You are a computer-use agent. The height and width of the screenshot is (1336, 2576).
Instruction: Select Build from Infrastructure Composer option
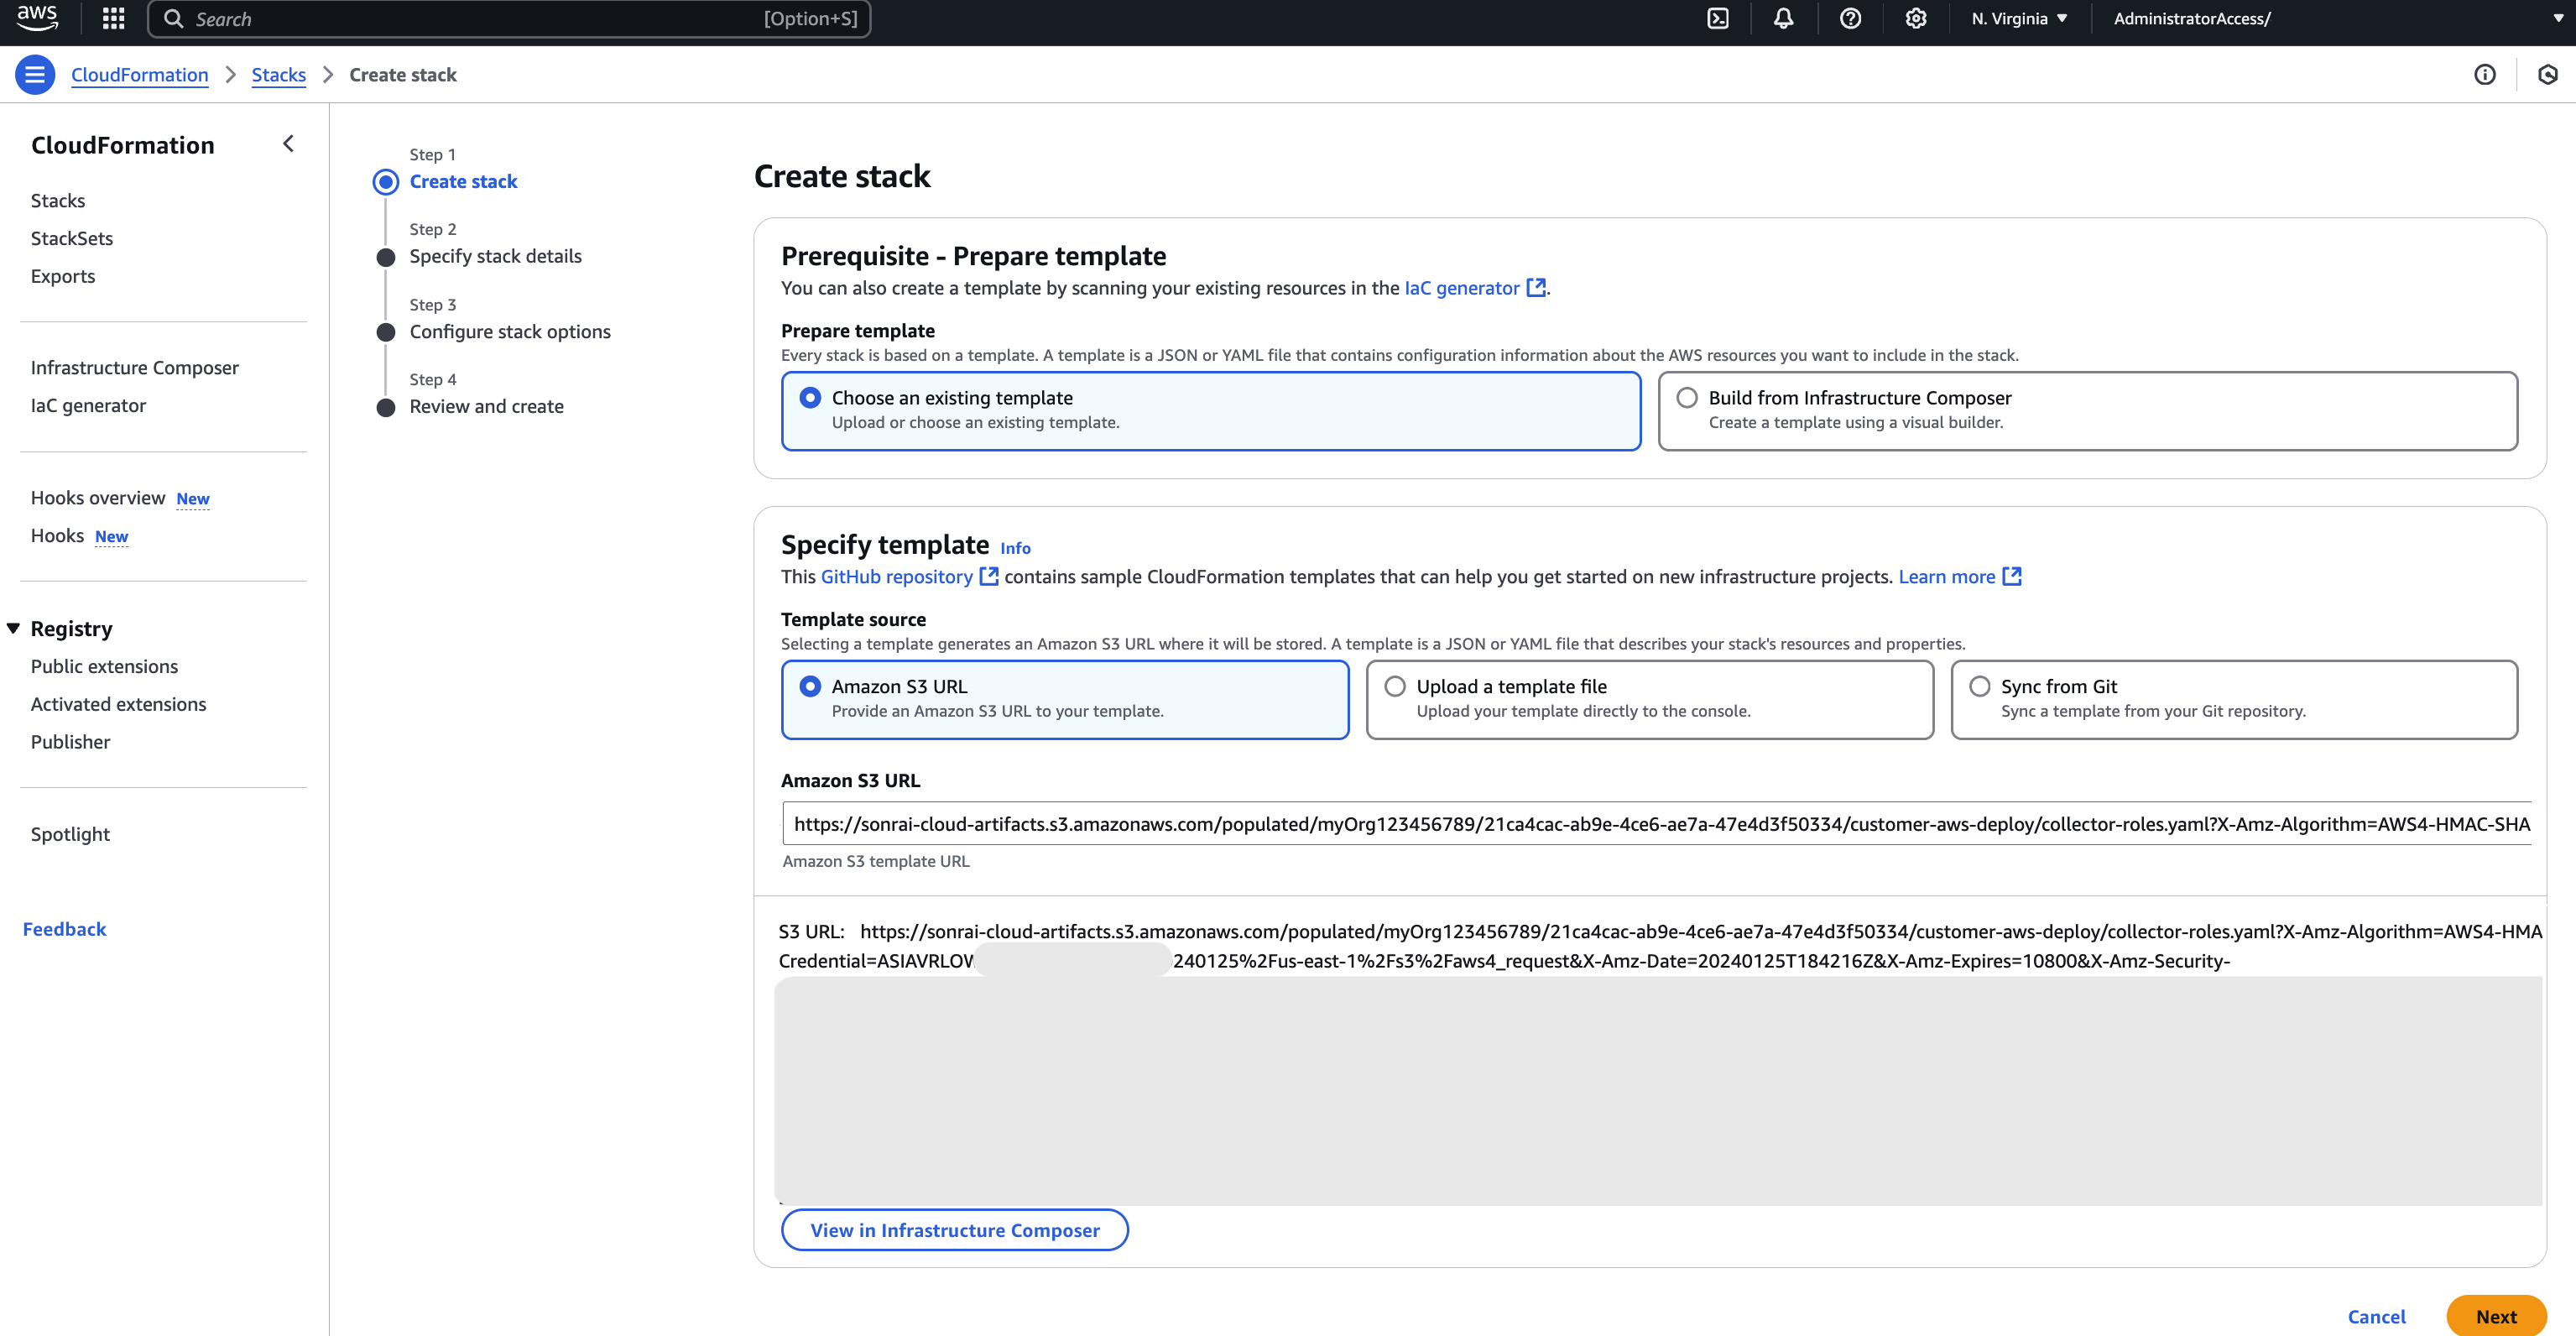(2087, 411)
